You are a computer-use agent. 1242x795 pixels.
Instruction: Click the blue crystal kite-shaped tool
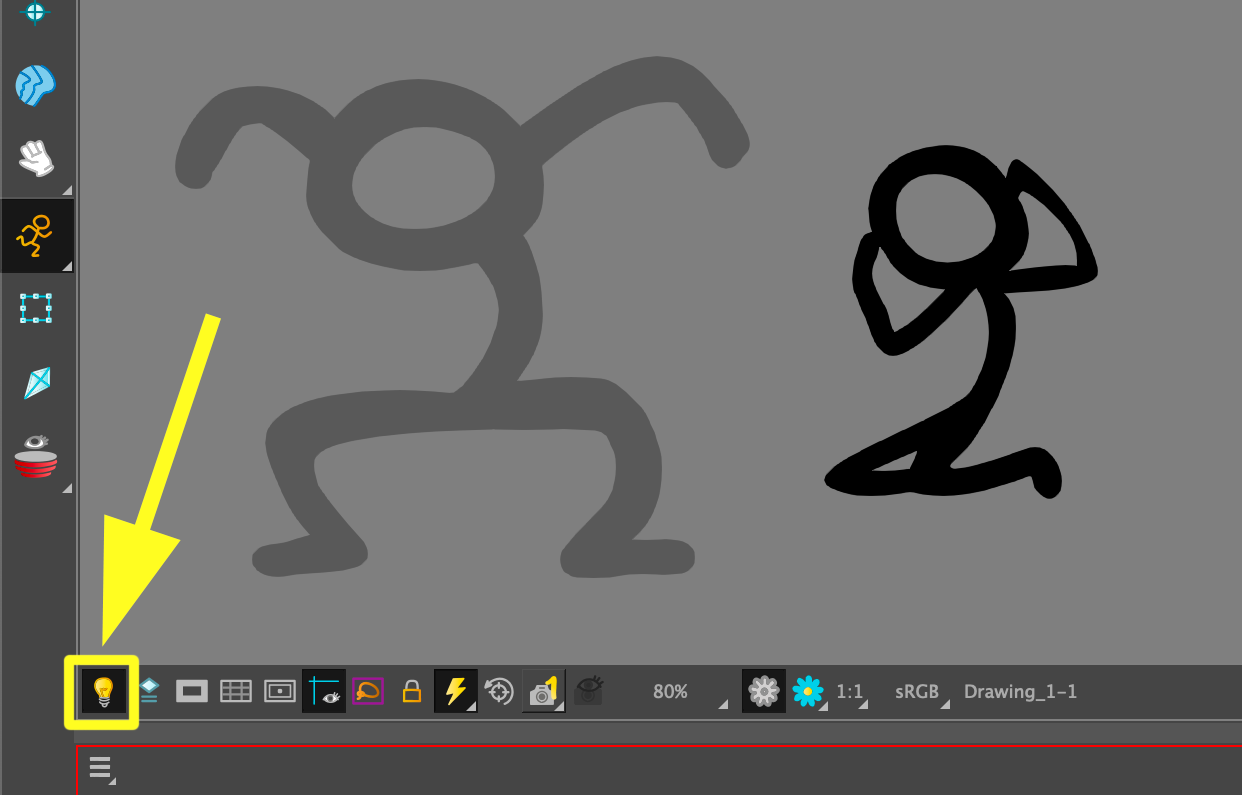click(x=37, y=383)
